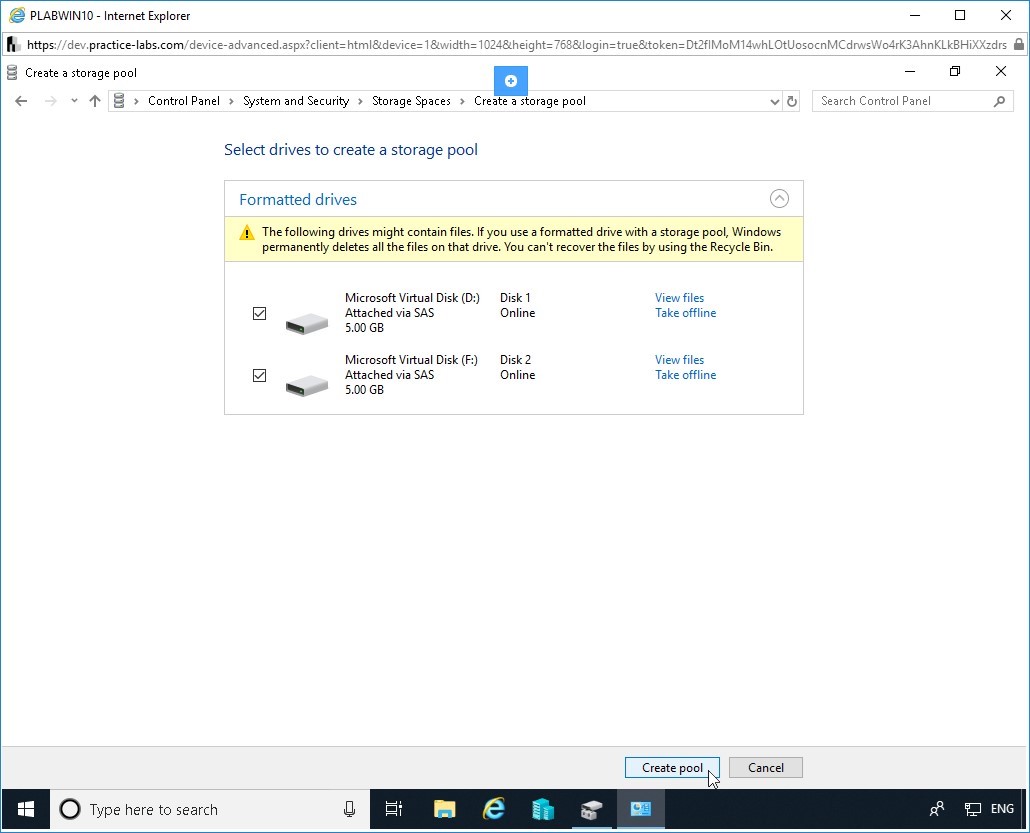The width and height of the screenshot is (1030, 833).
Task: Click System and Security breadcrumb
Action: [x=296, y=101]
